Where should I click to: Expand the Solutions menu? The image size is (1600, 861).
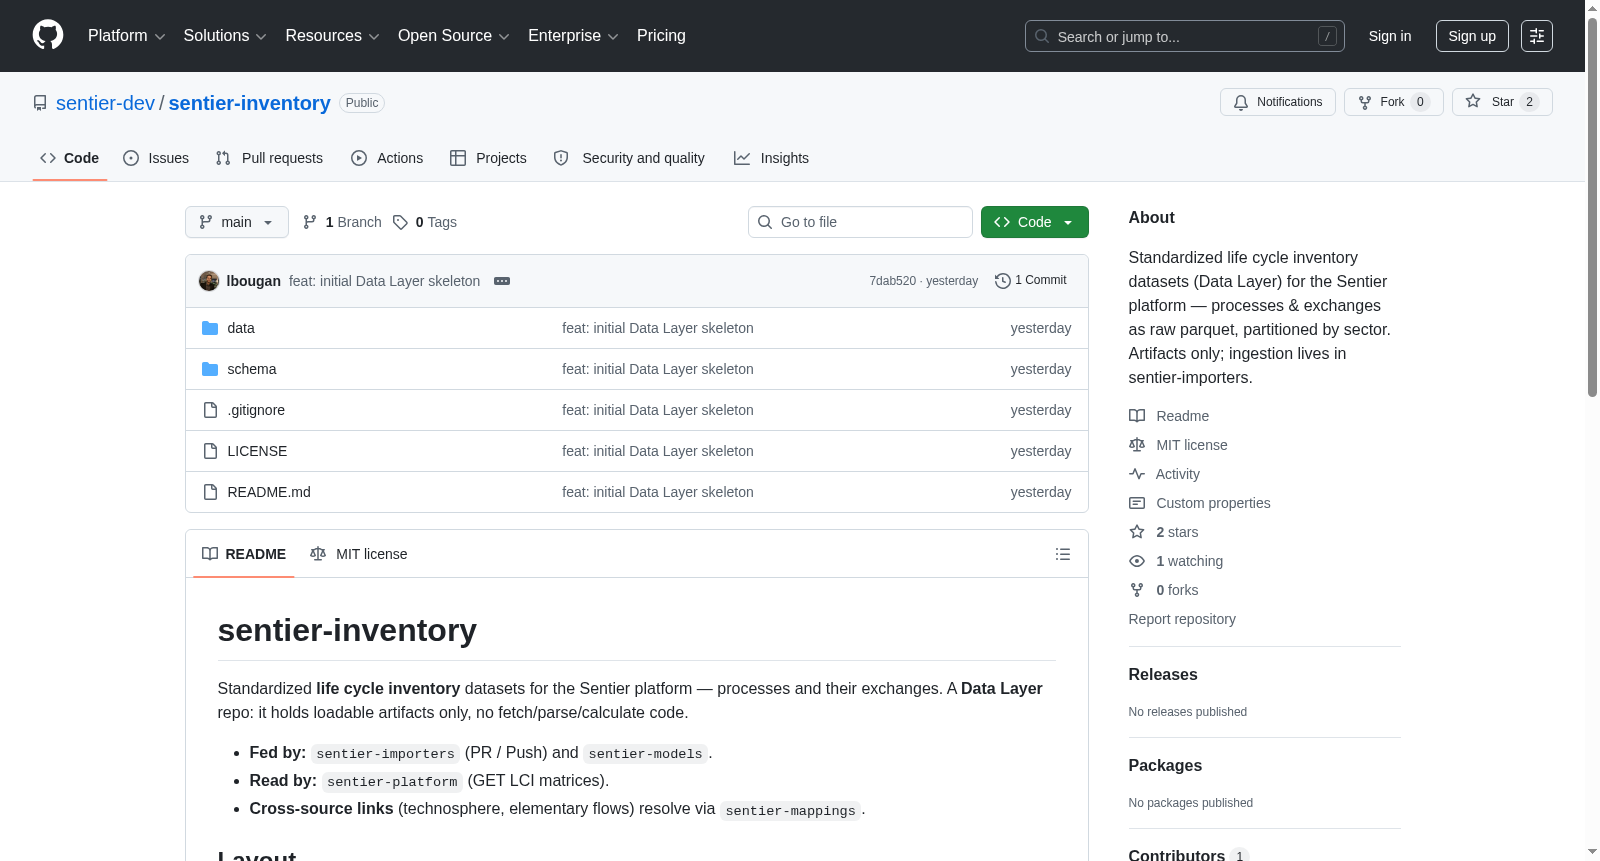click(225, 36)
